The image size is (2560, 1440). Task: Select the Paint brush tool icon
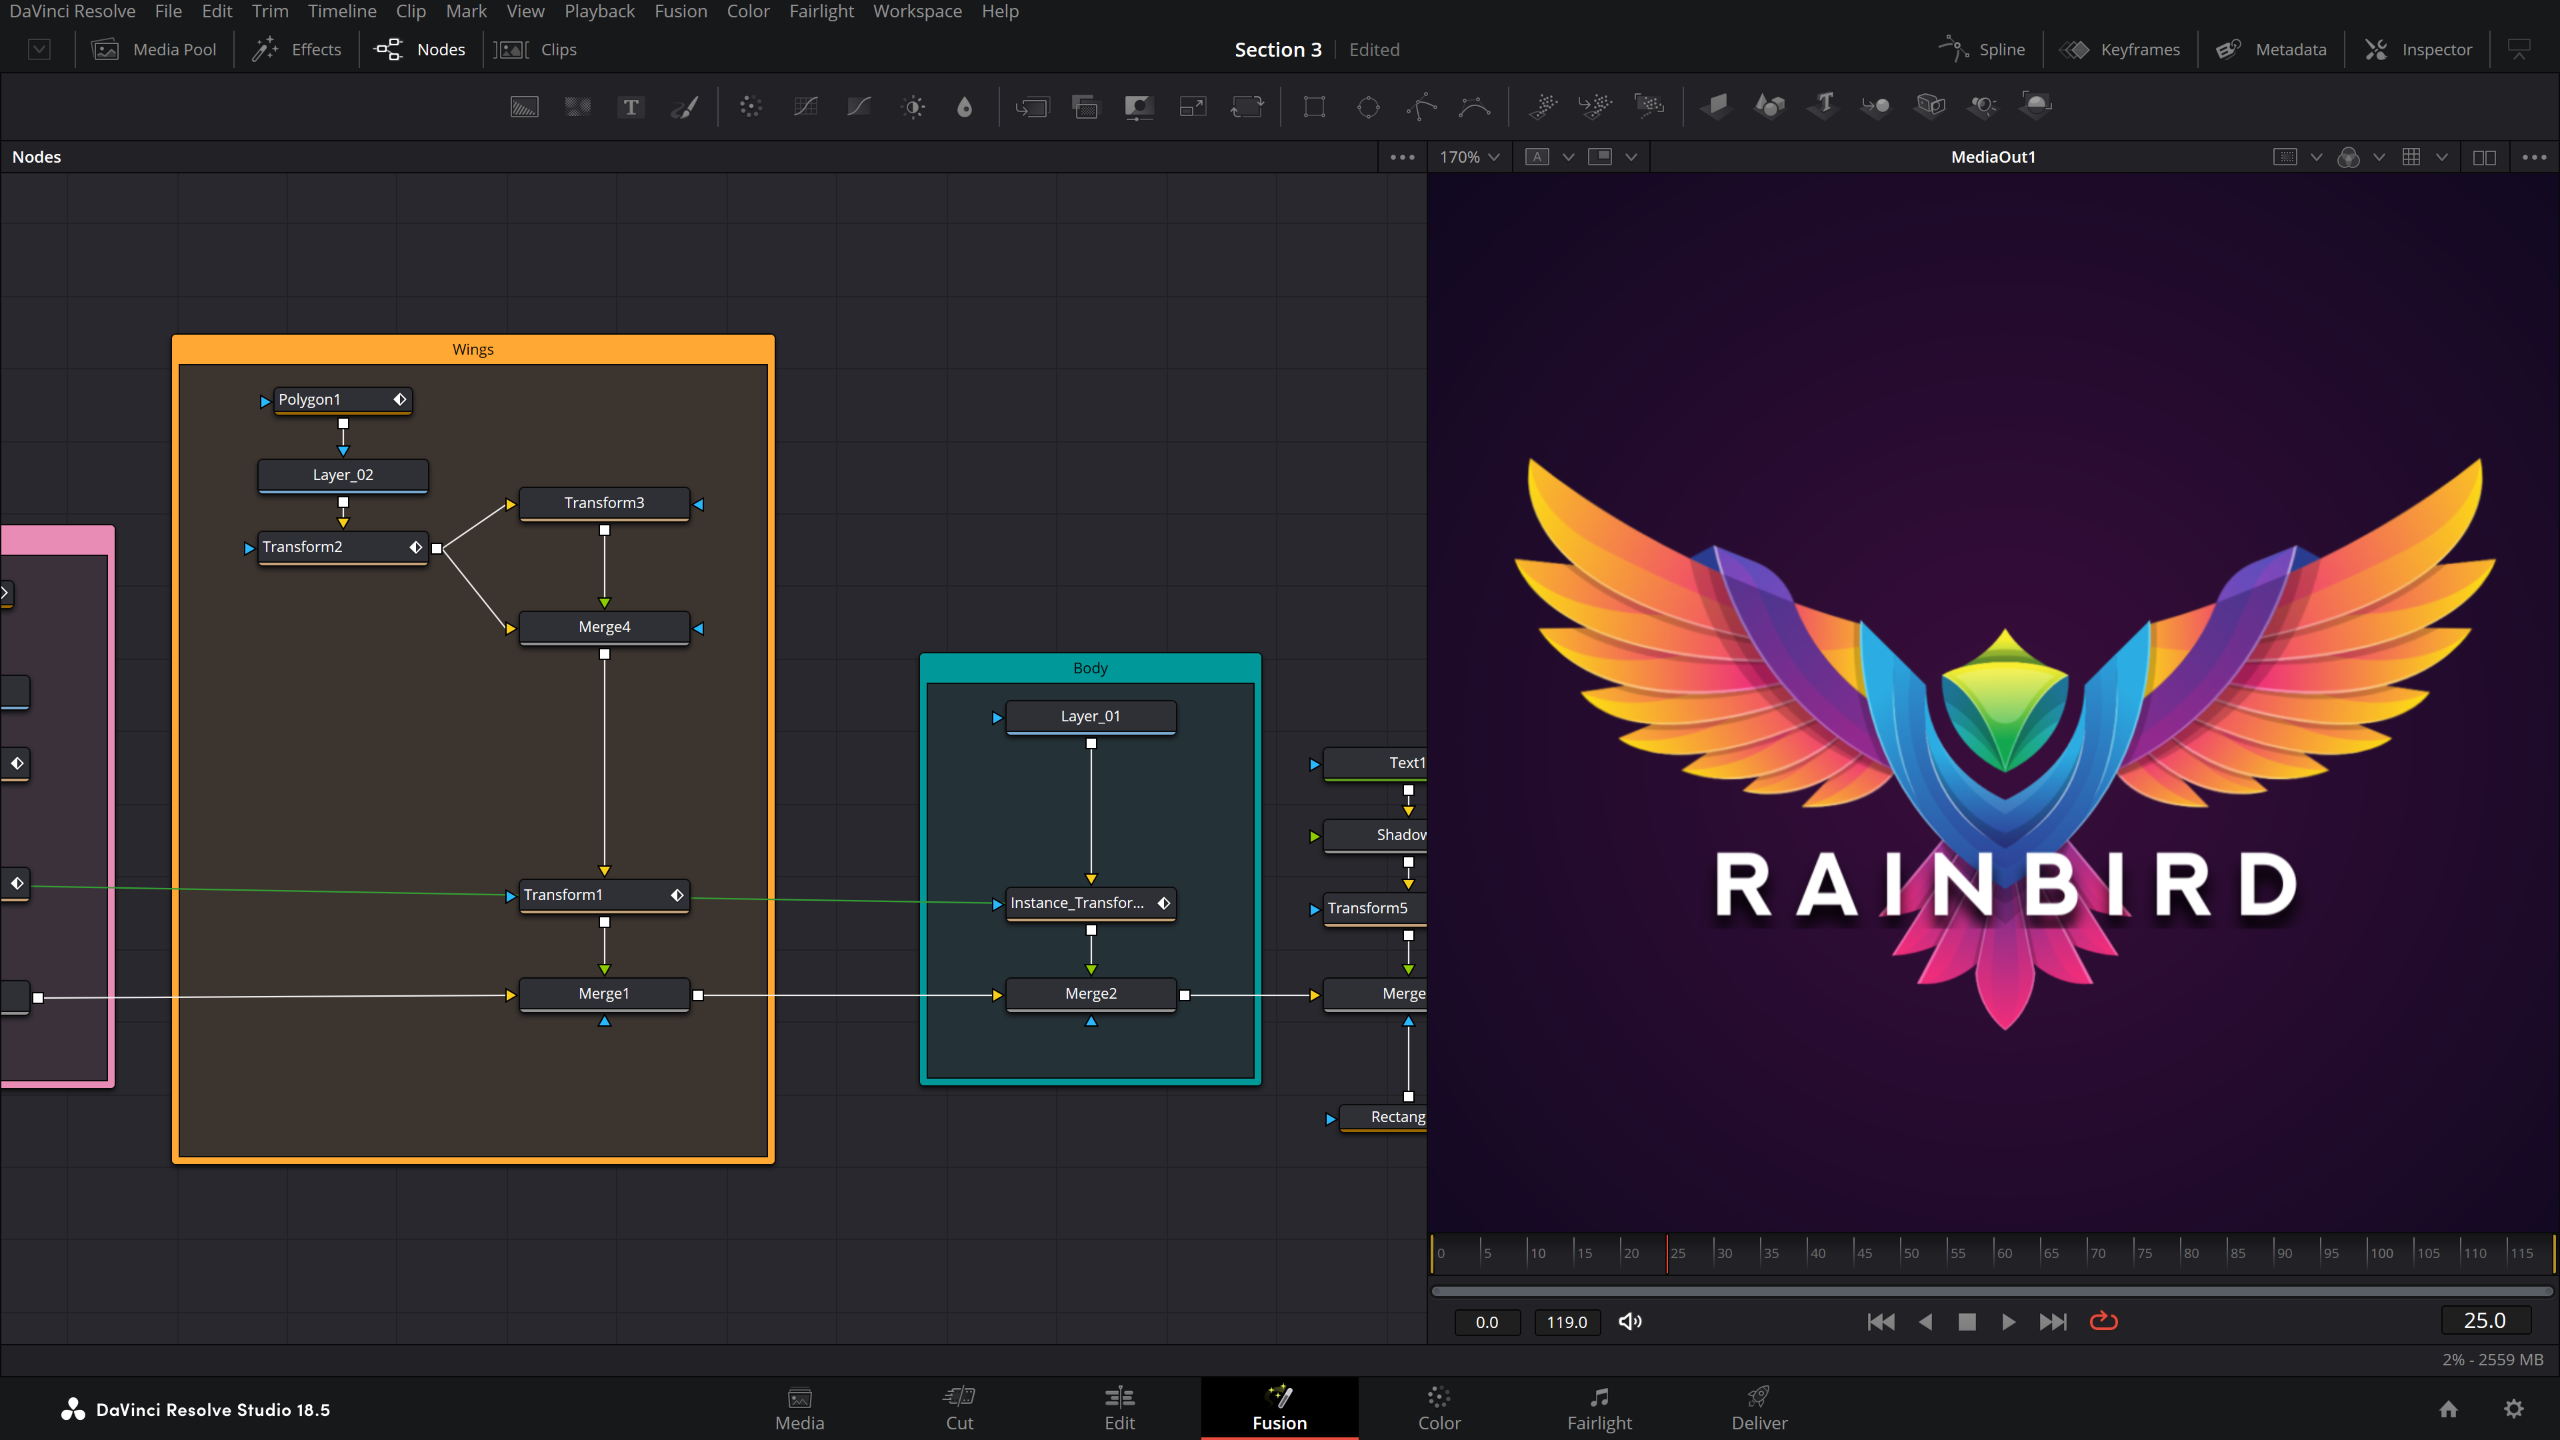click(x=685, y=107)
